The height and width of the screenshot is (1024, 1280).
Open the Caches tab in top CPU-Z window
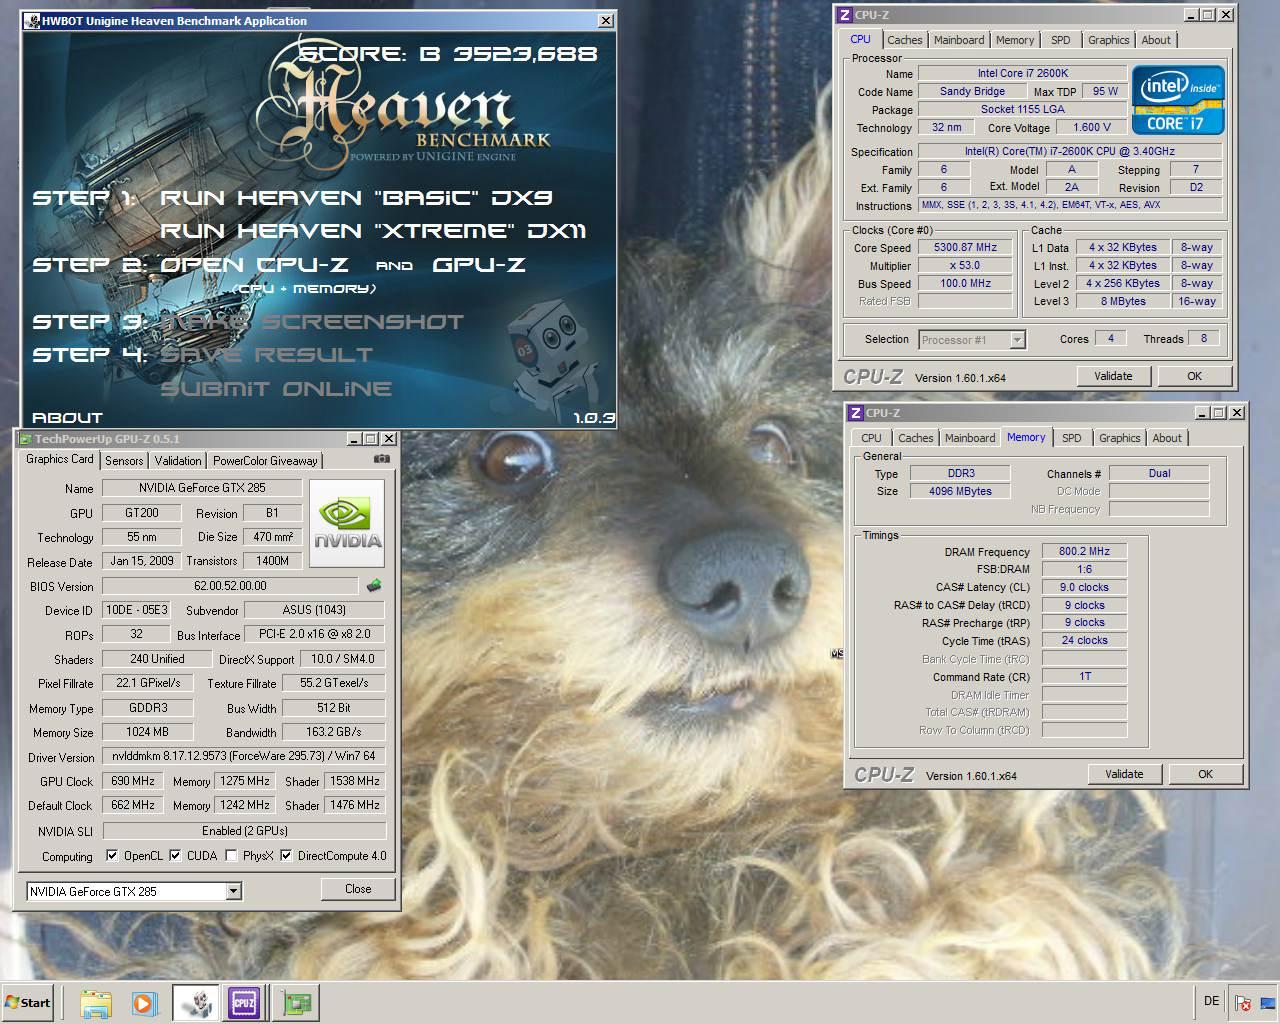coord(905,40)
